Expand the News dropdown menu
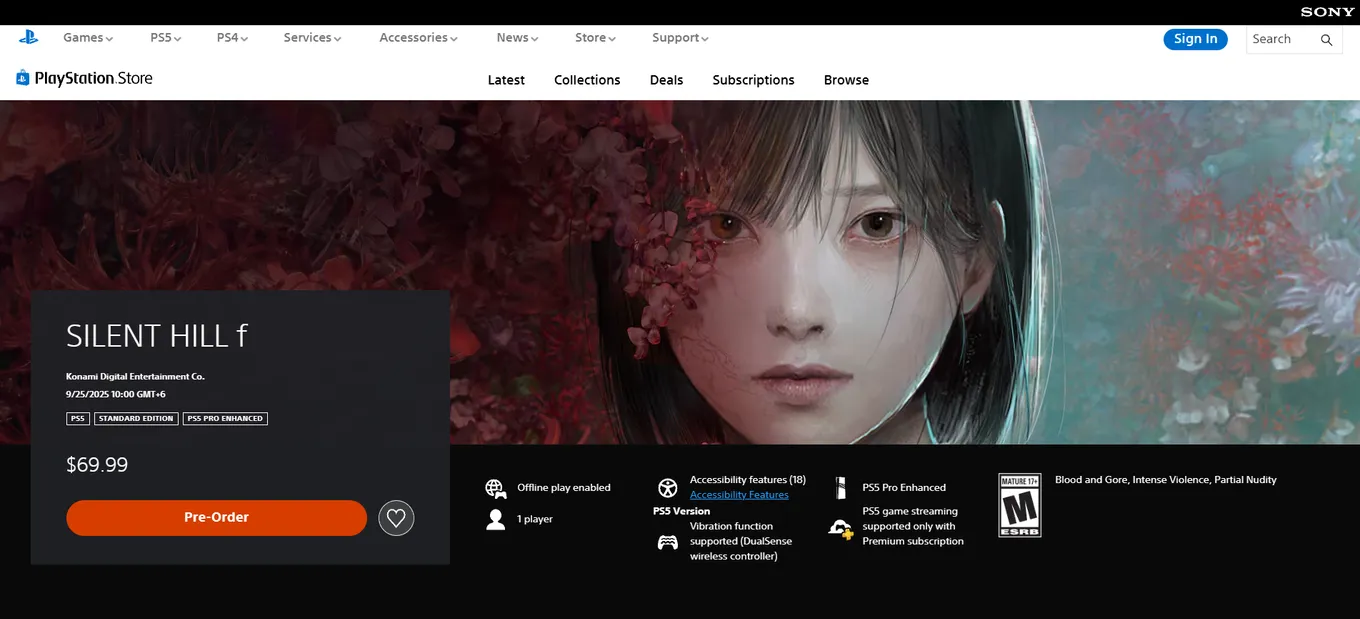The image size is (1360, 619). coord(517,38)
